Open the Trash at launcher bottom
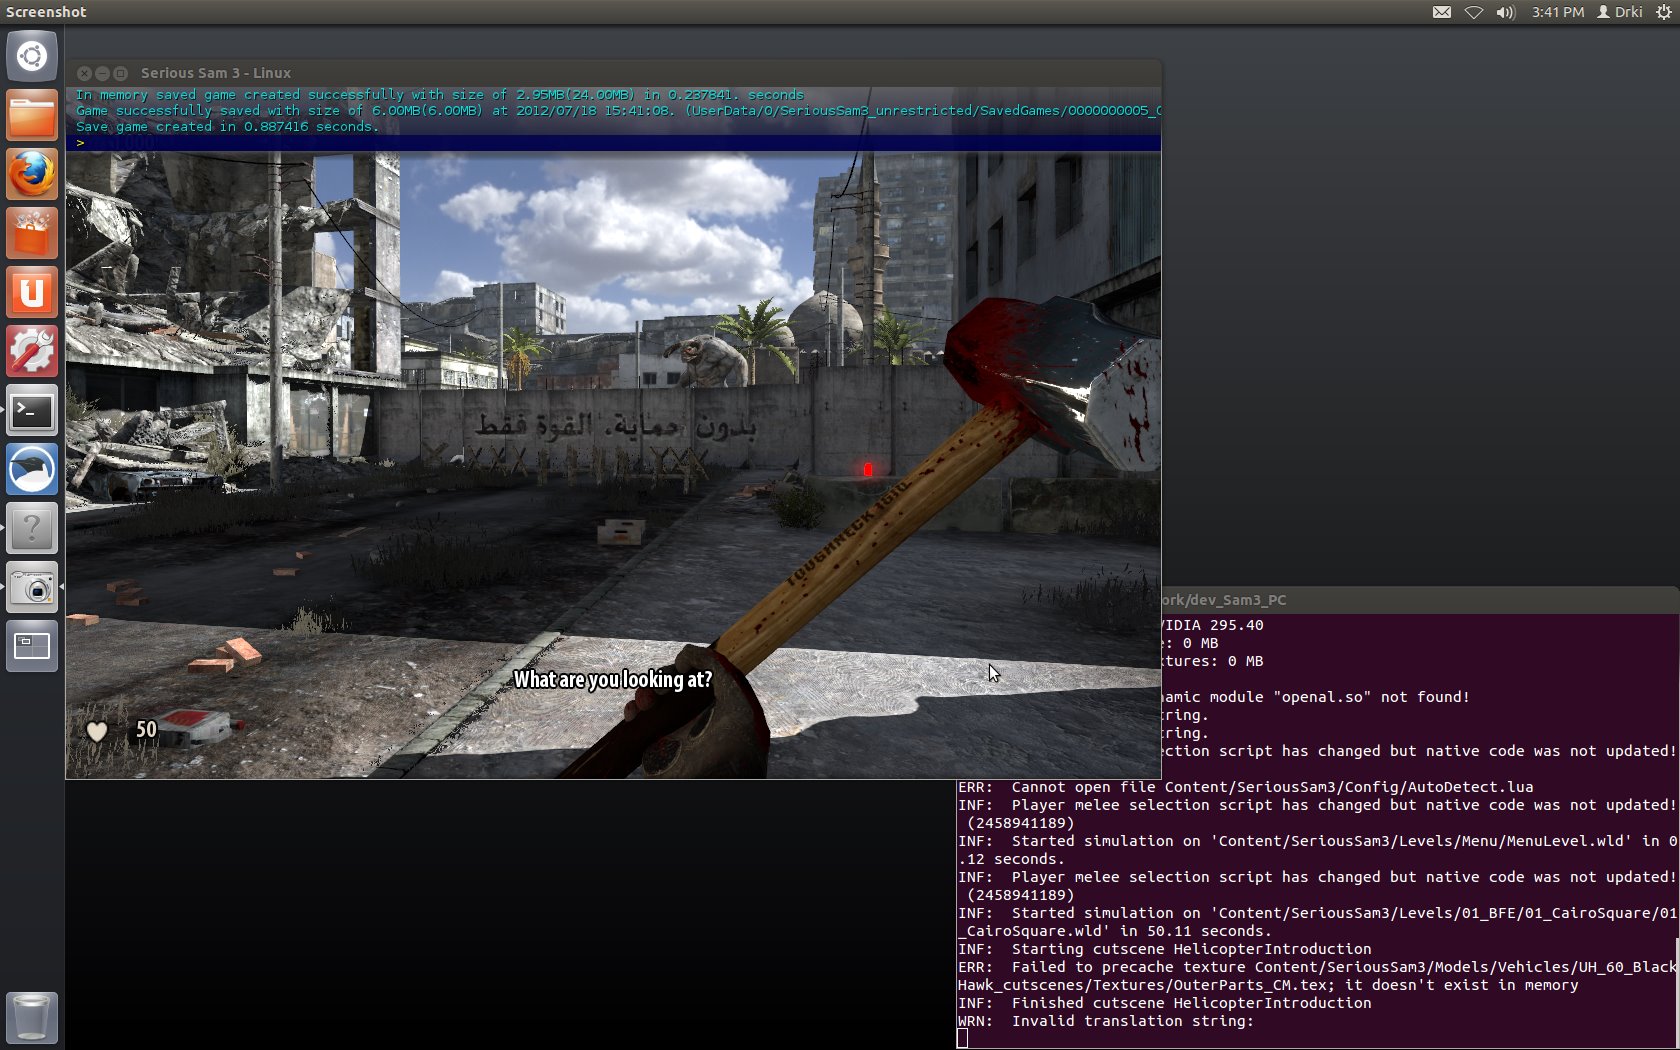 pos(32,1018)
